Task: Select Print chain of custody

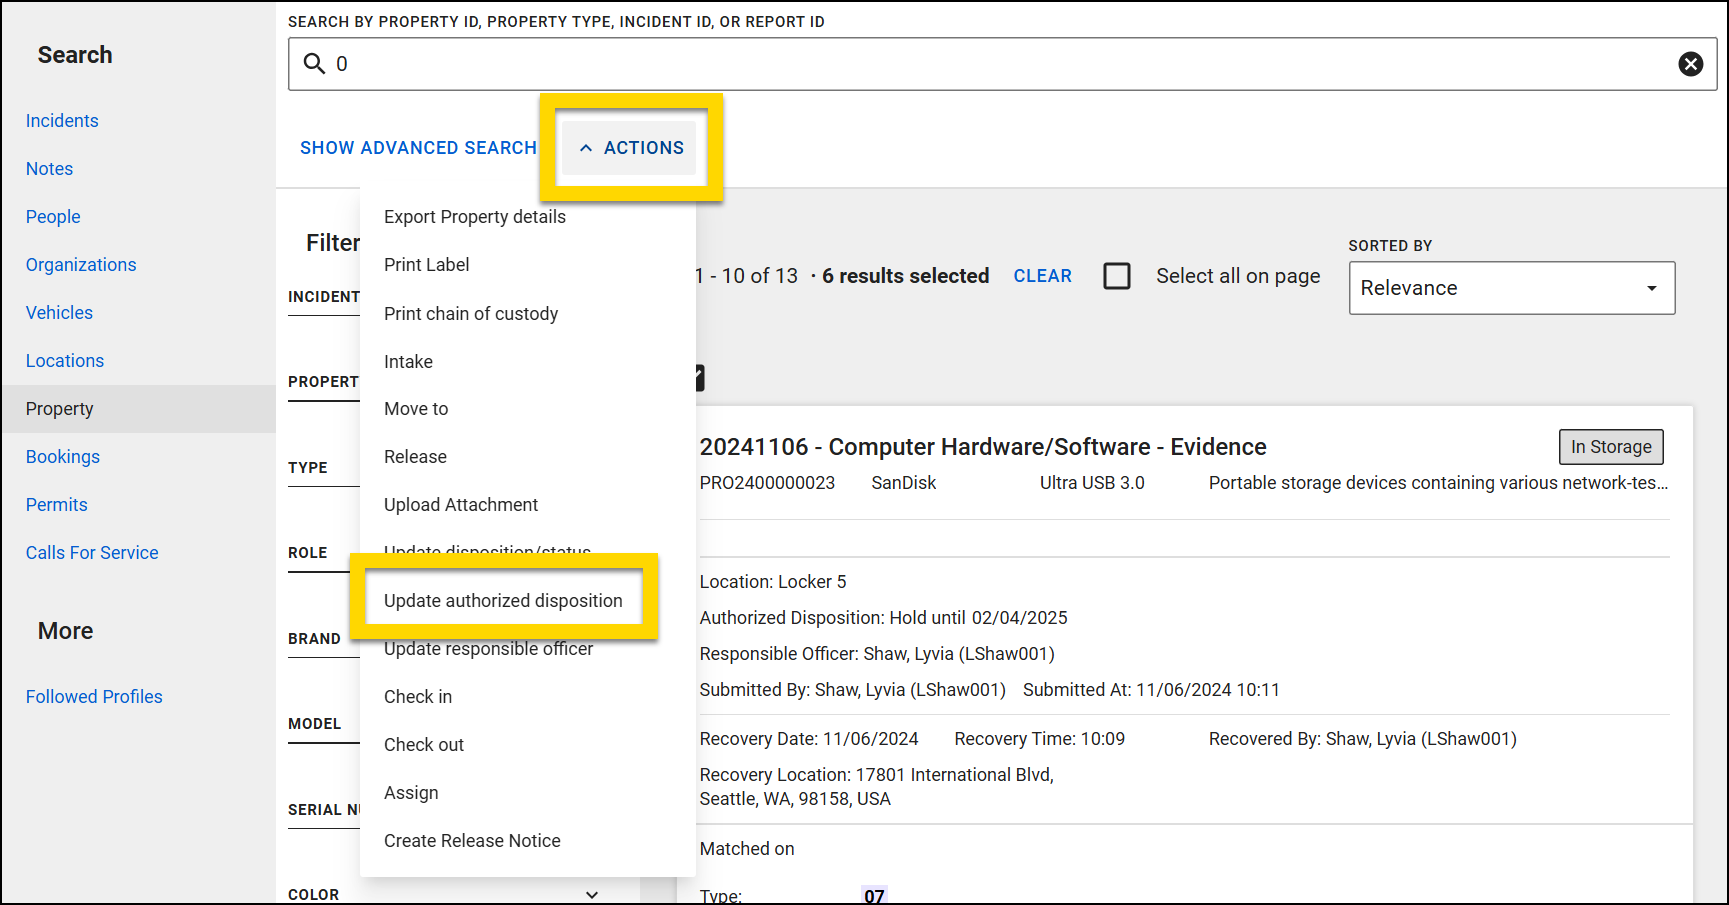Action: [471, 313]
